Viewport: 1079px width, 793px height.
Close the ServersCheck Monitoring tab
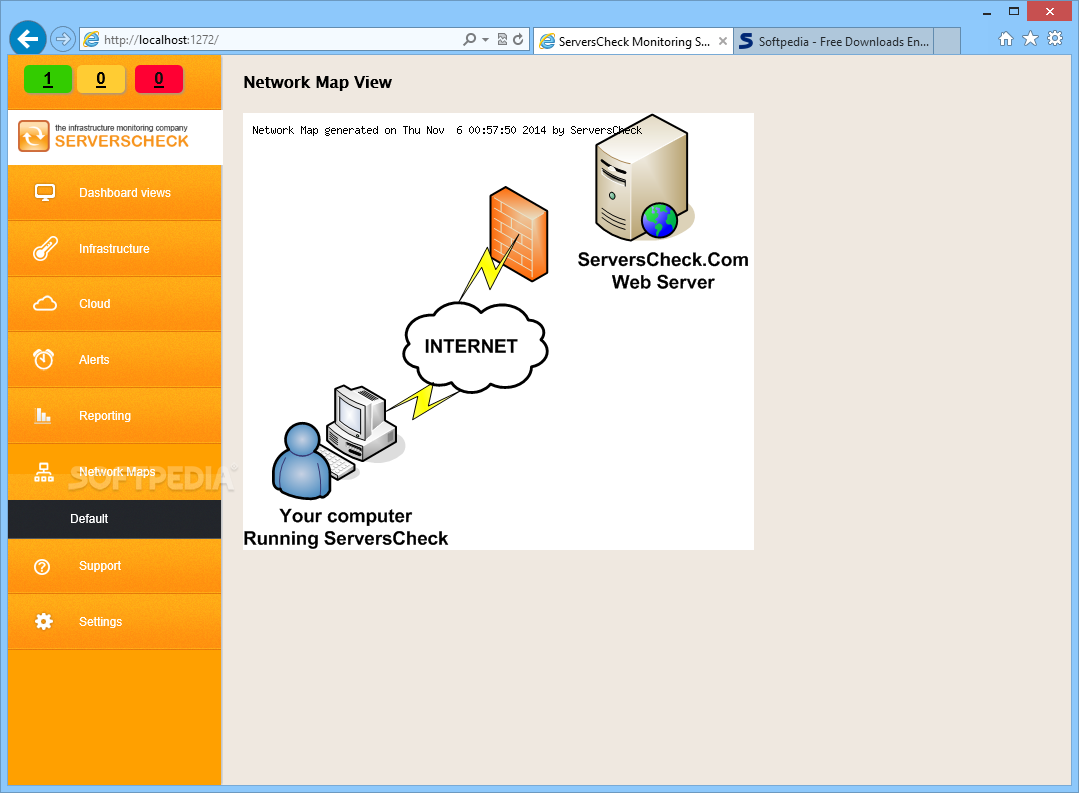coord(723,41)
